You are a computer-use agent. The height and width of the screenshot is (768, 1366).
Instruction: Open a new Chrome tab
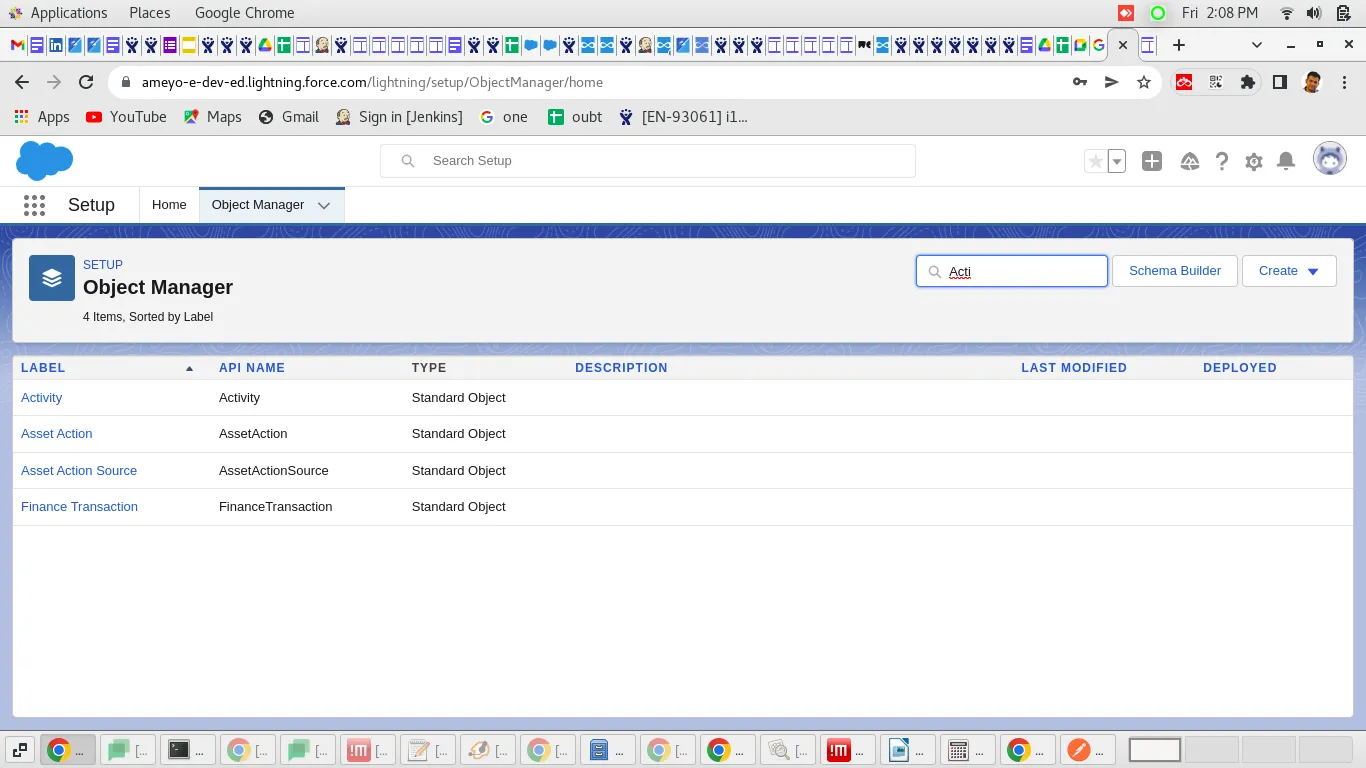[x=1179, y=45]
